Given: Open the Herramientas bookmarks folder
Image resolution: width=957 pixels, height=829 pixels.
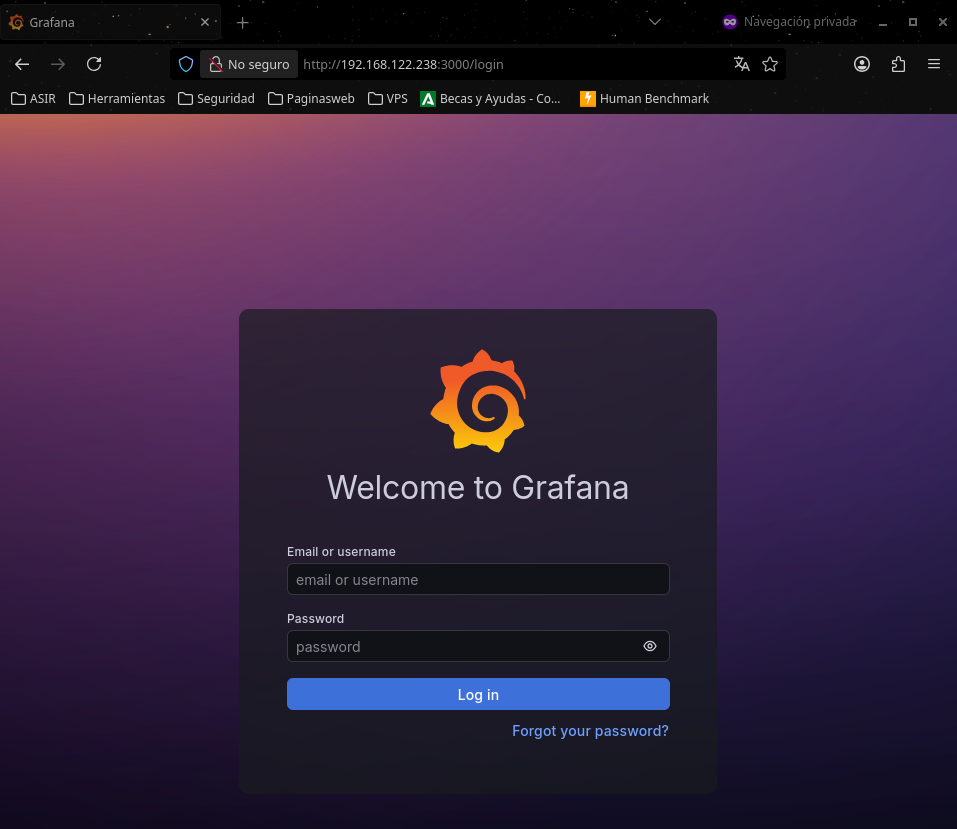Looking at the screenshot, I should (x=117, y=98).
